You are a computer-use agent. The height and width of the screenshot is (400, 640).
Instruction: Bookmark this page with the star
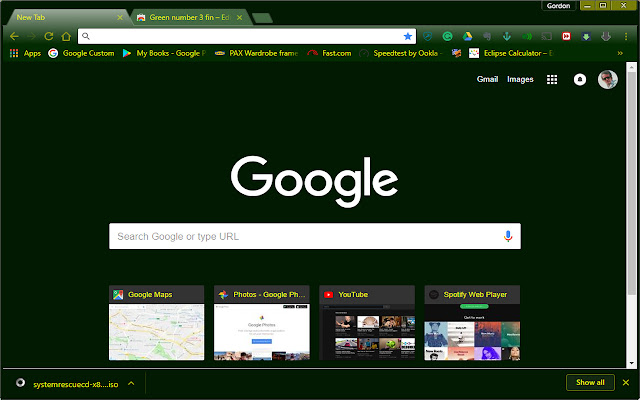(x=407, y=36)
